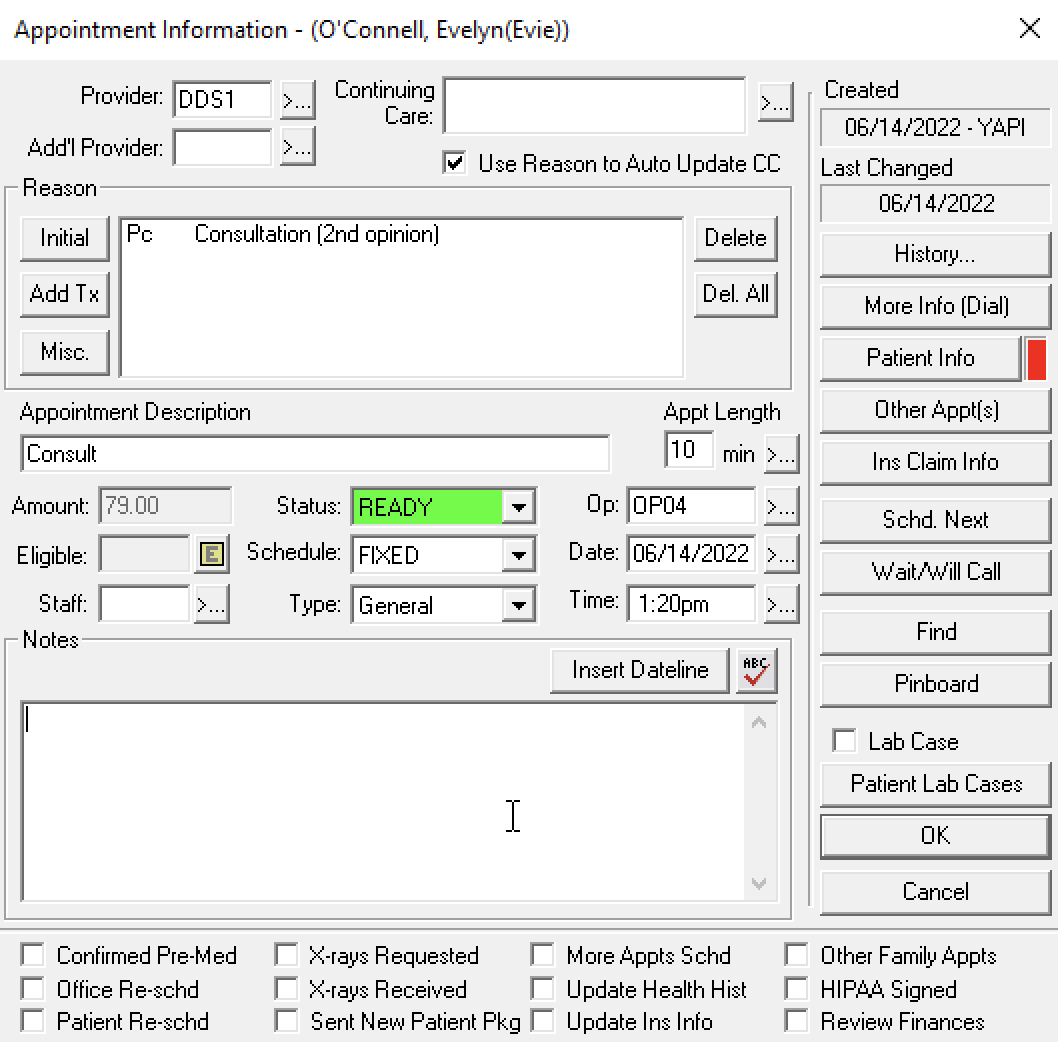Open More Info (Dial)
This screenshot has height=1042, width=1058.
[935, 306]
